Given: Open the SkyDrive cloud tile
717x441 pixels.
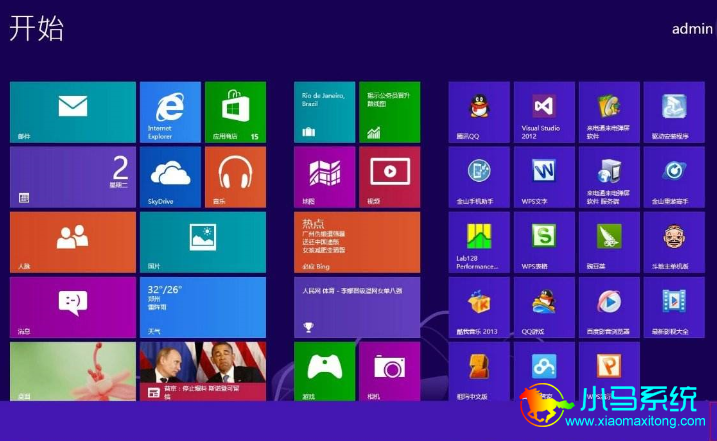Looking at the screenshot, I should pyautogui.click(x=170, y=177).
